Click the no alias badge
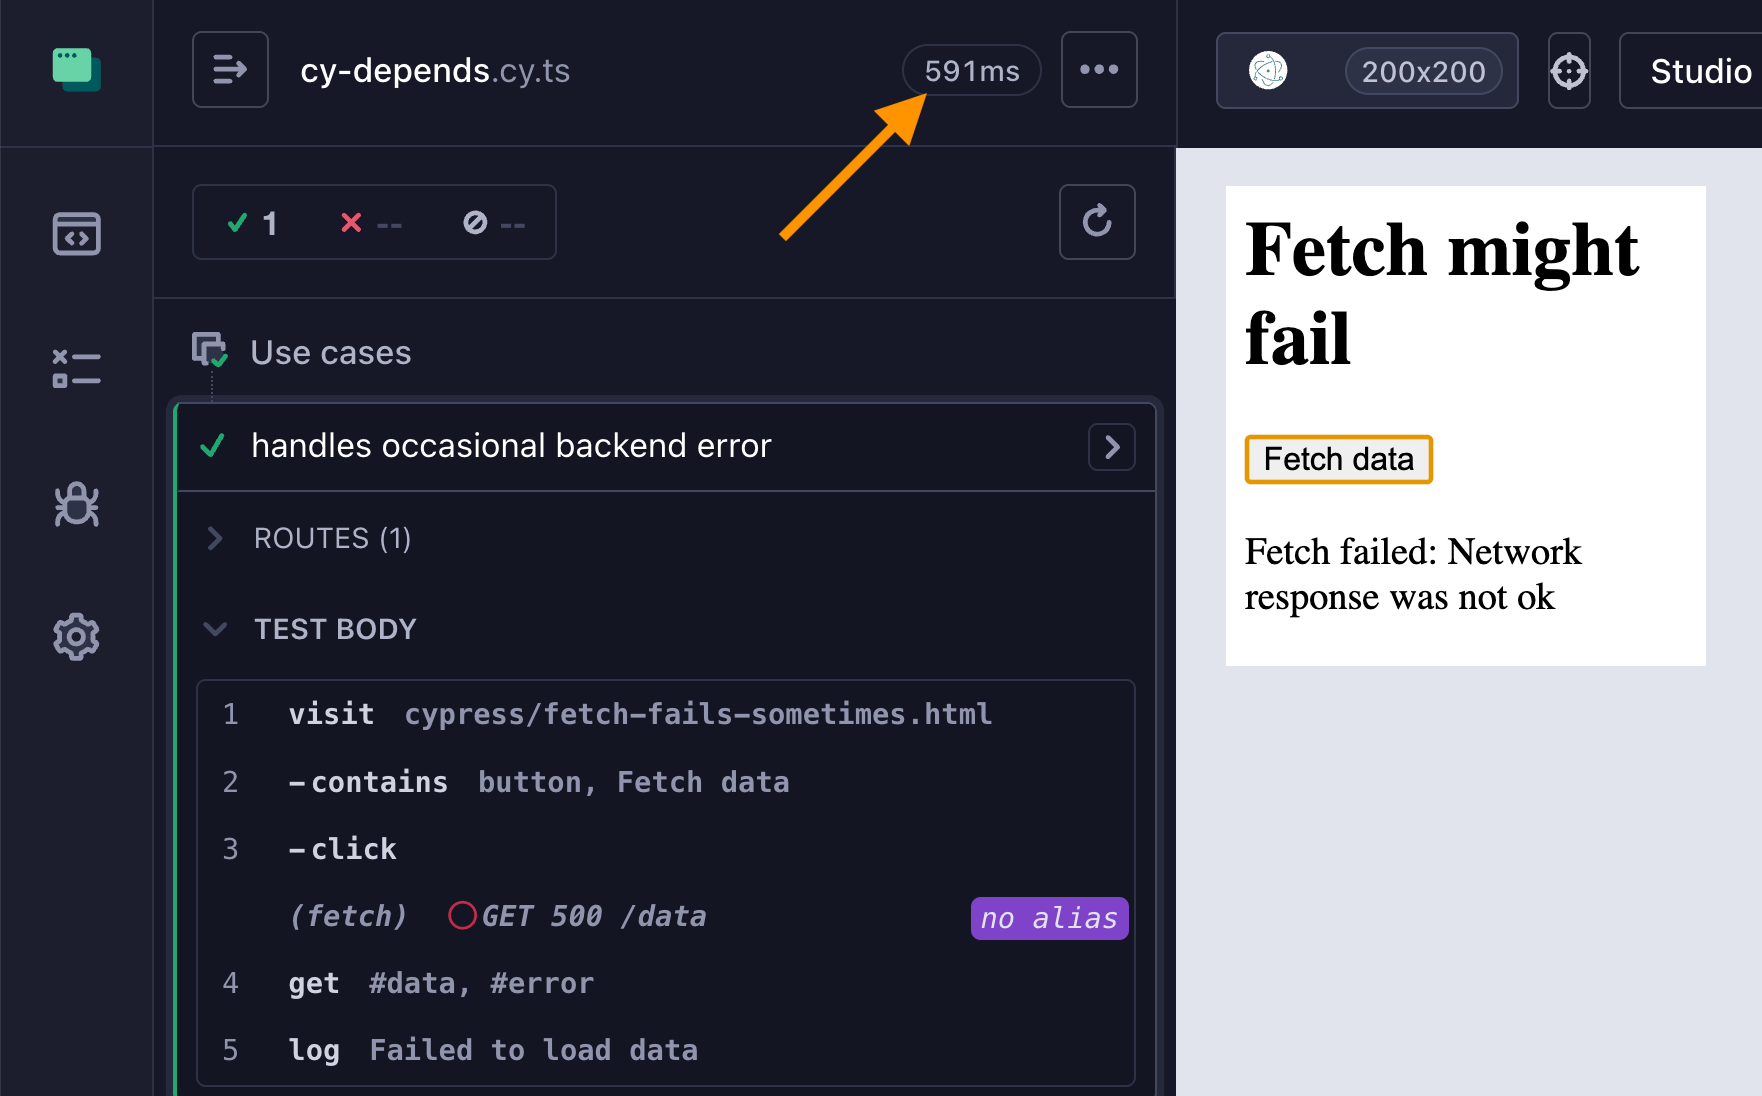The height and width of the screenshot is (1096, 1762). tap(1049, 918)
